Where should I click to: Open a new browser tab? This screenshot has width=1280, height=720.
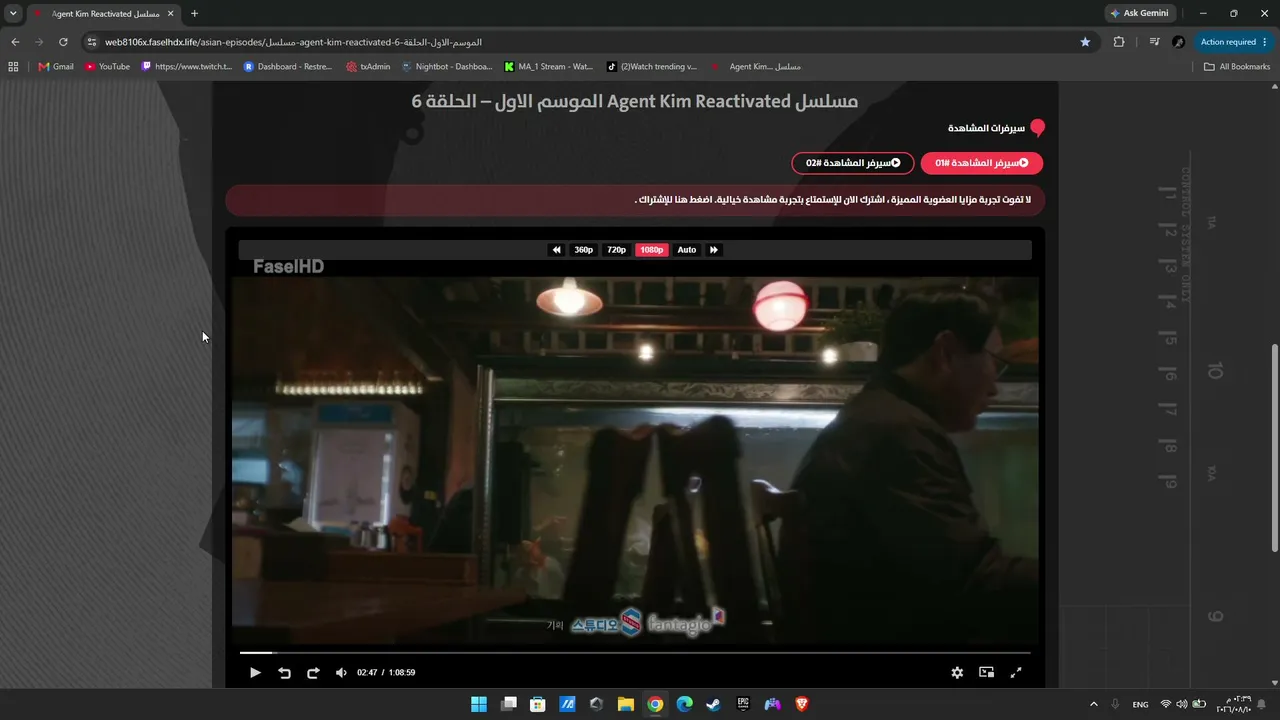click(194, 14)
